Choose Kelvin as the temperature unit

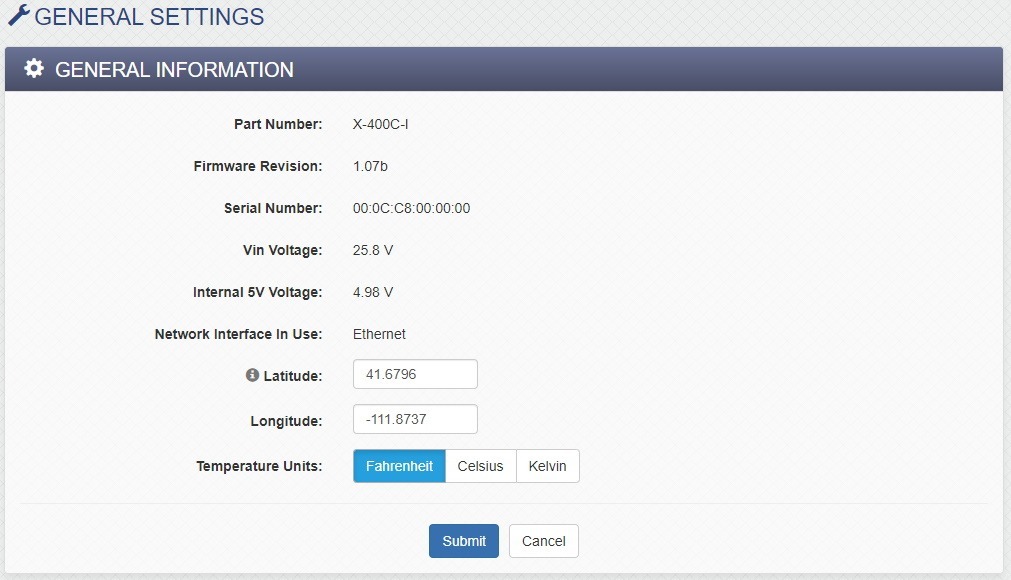tap(547, 466)
